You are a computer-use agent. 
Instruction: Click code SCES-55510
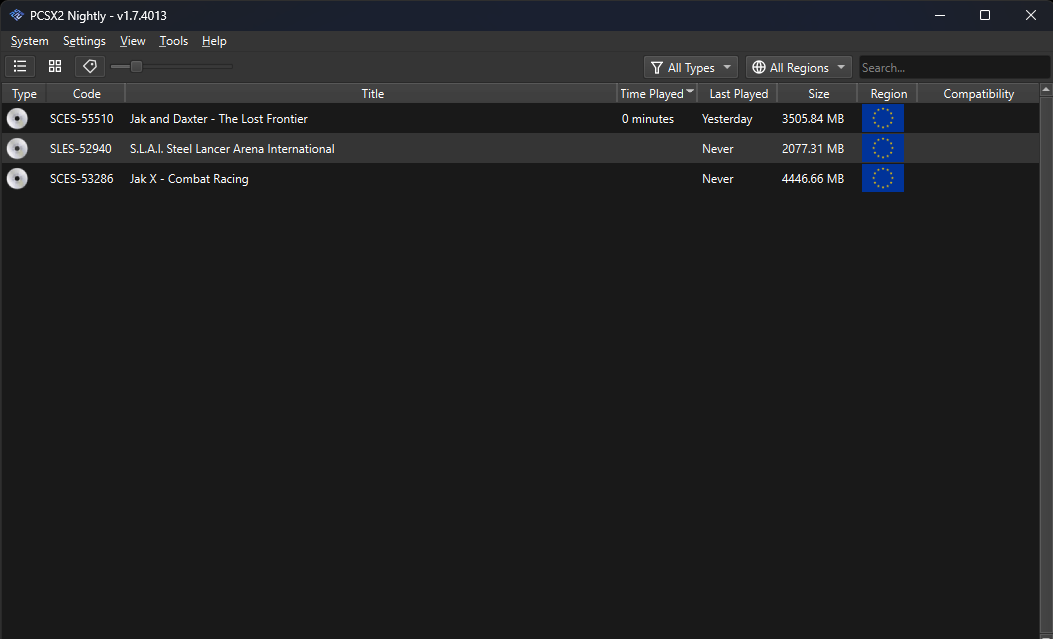[82, 119]
